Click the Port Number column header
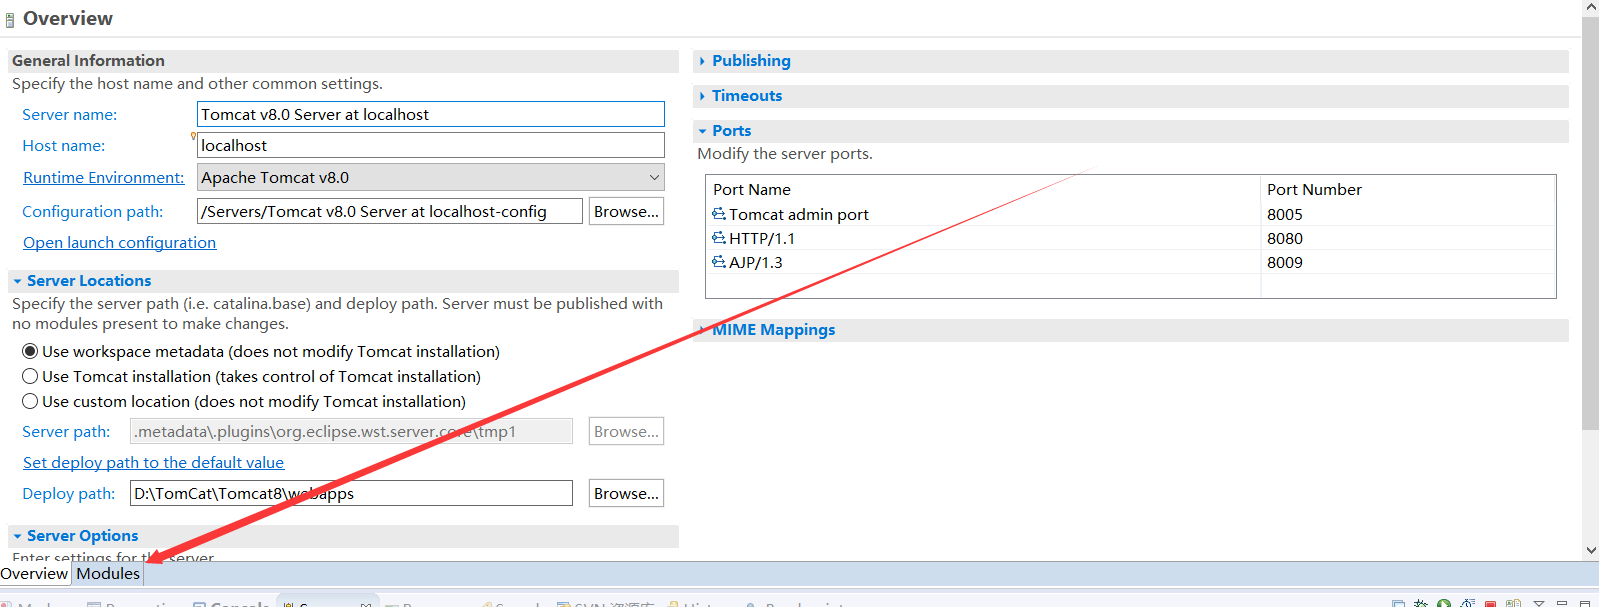 tap(1314, 189)
